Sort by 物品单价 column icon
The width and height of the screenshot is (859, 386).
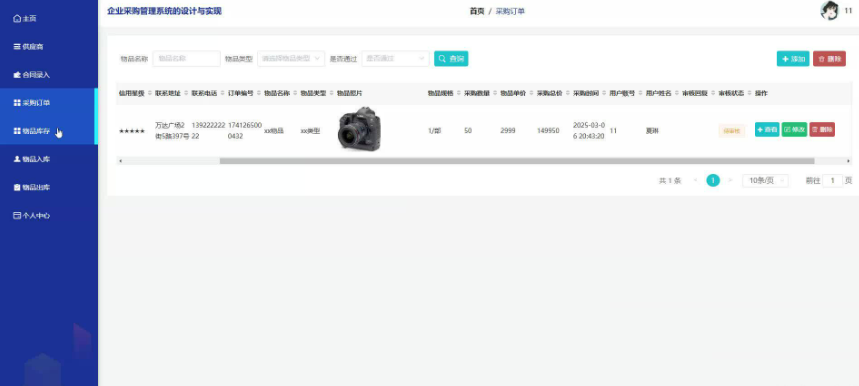531,93
